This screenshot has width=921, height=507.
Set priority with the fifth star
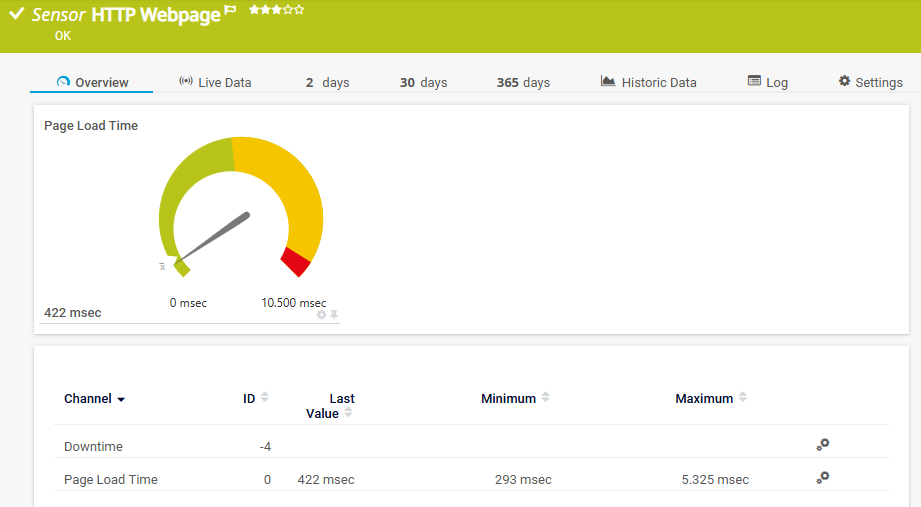click(x=299, y=9)
